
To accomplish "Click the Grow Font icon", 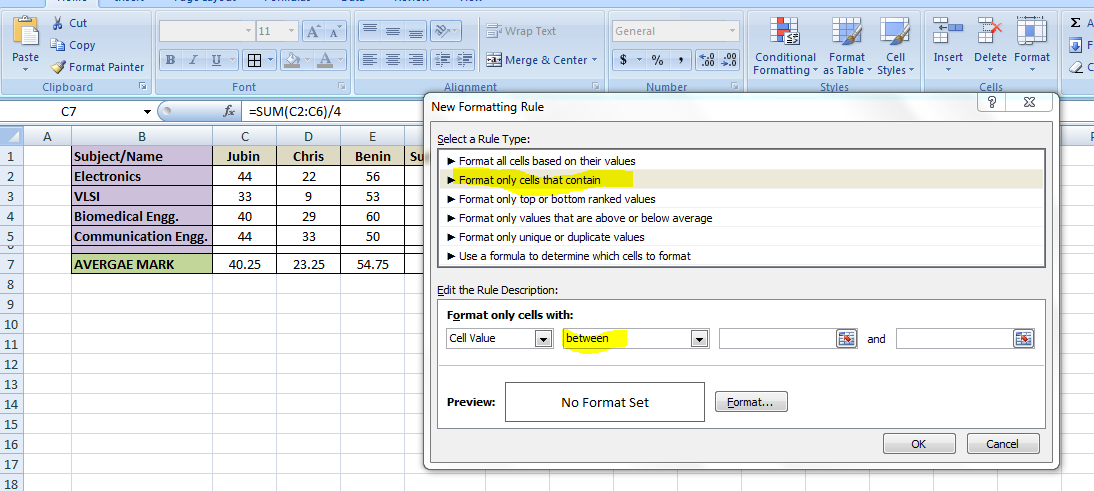I will click(313, 31).
